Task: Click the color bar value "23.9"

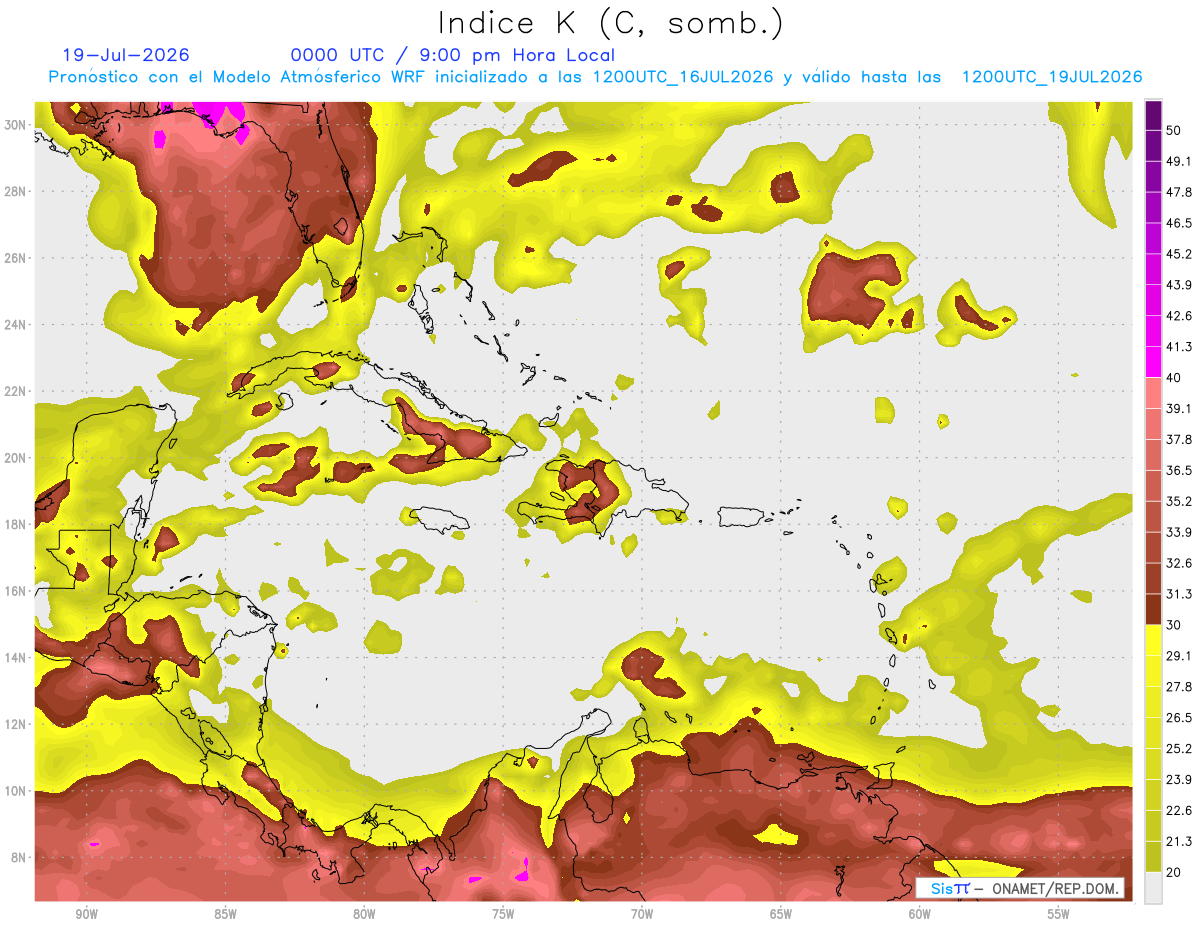Action: tap(1179, 780)
